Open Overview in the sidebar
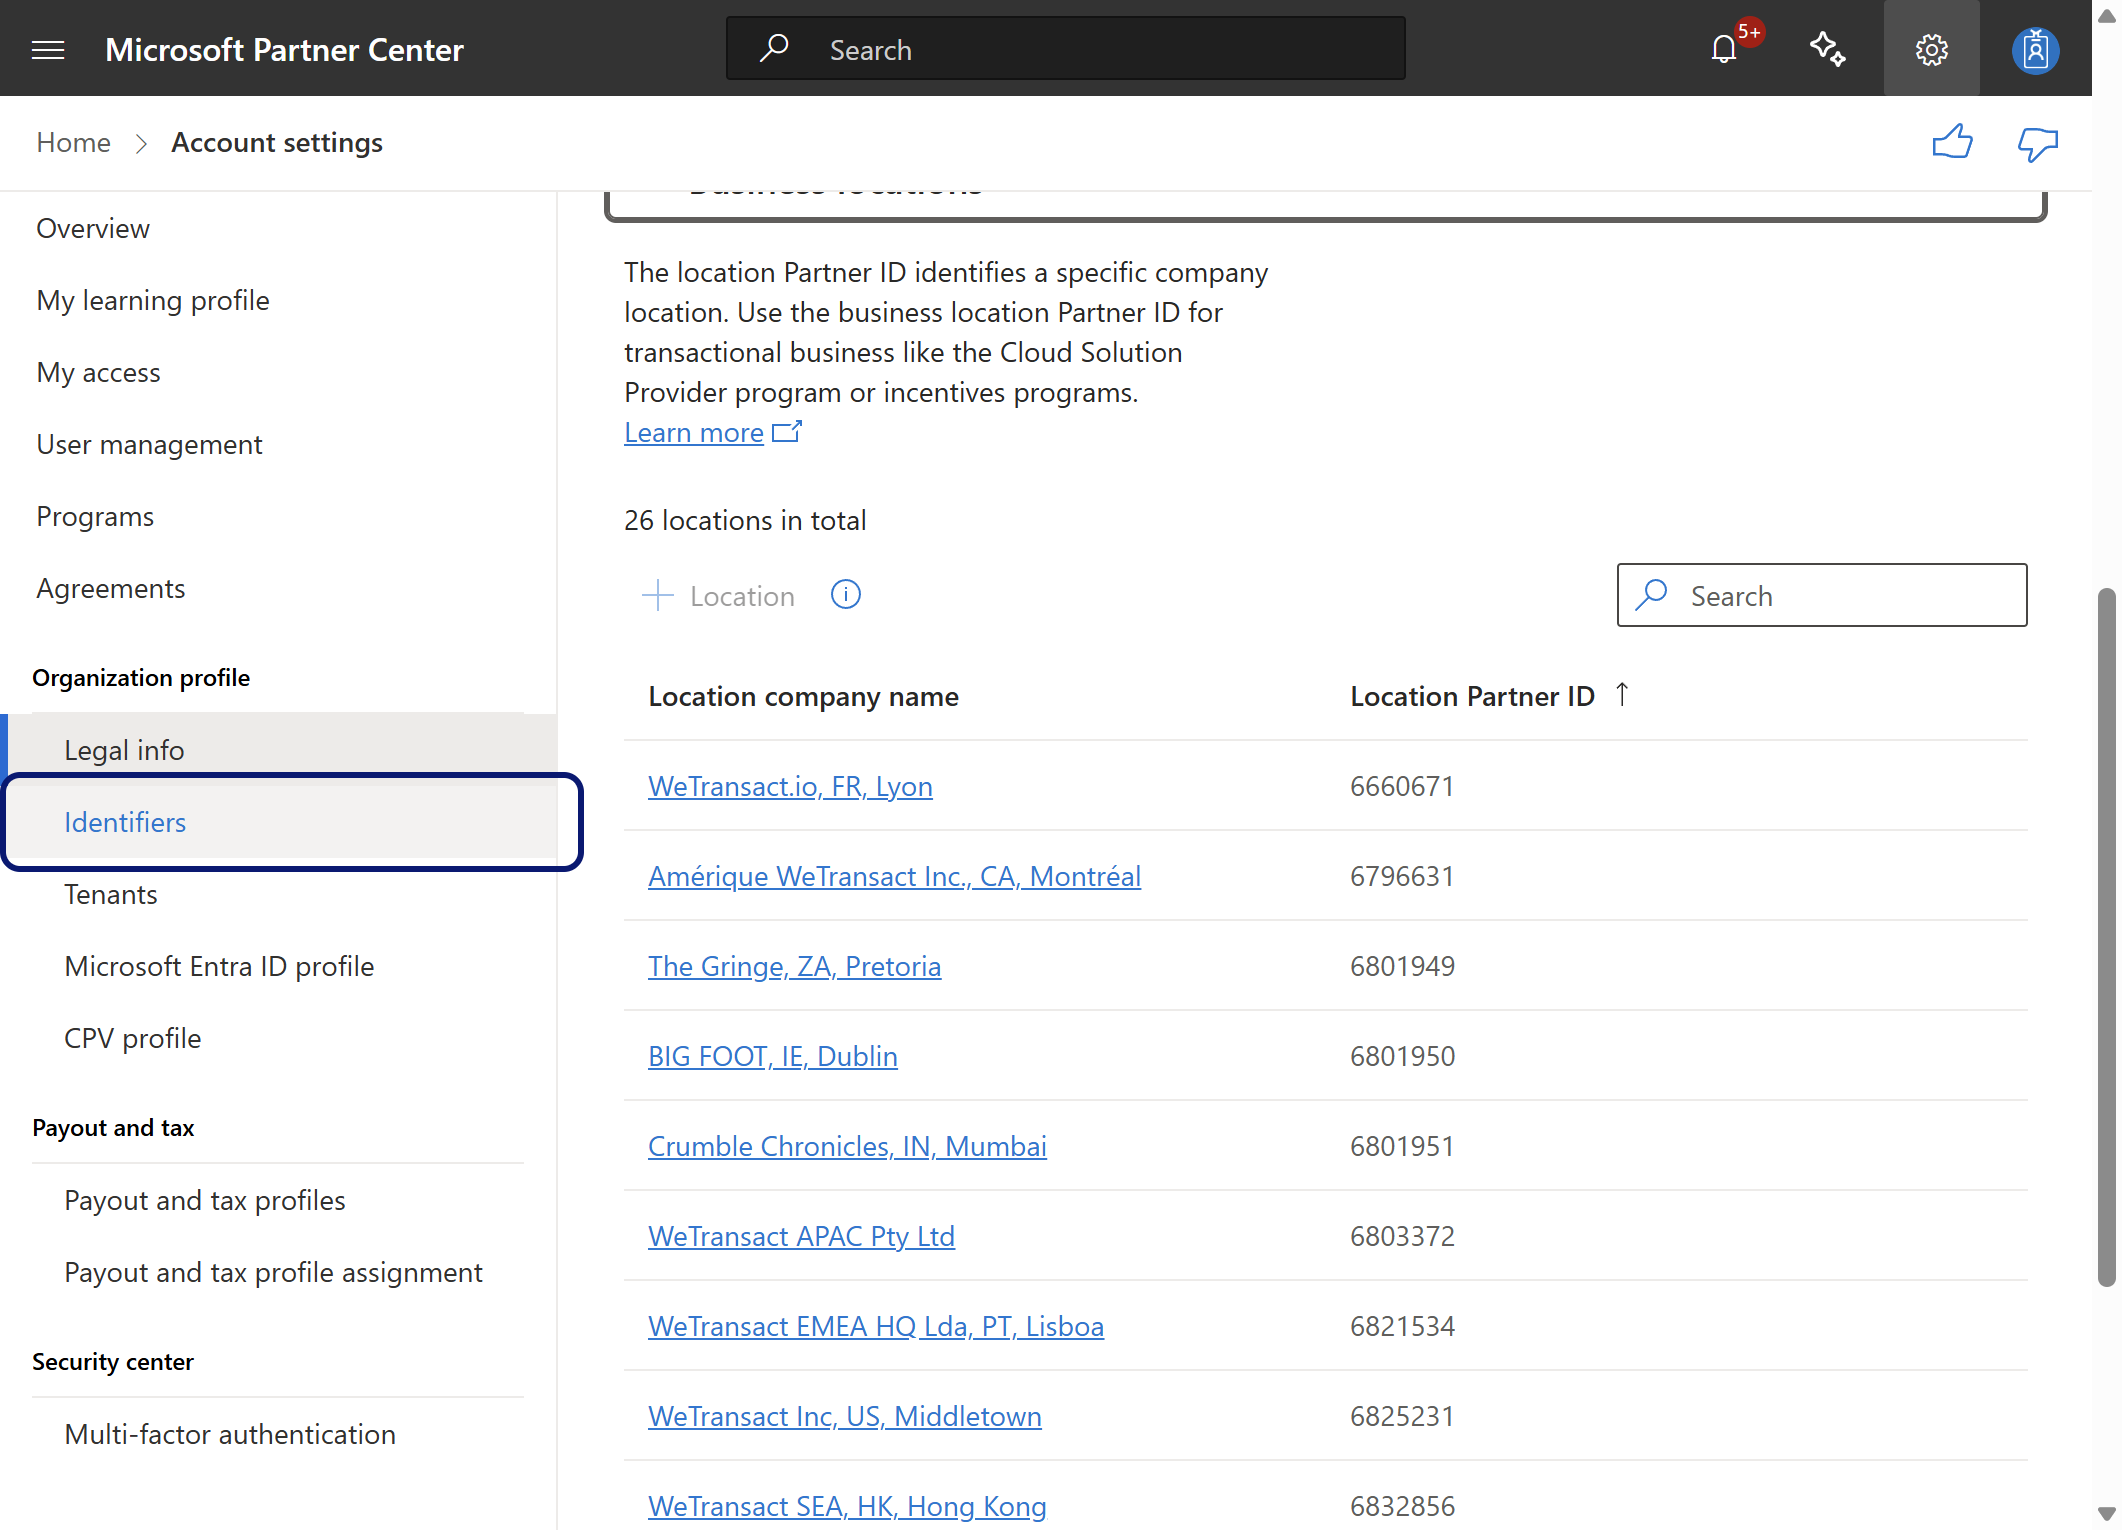2122x1530 pixels. [93, 228]
